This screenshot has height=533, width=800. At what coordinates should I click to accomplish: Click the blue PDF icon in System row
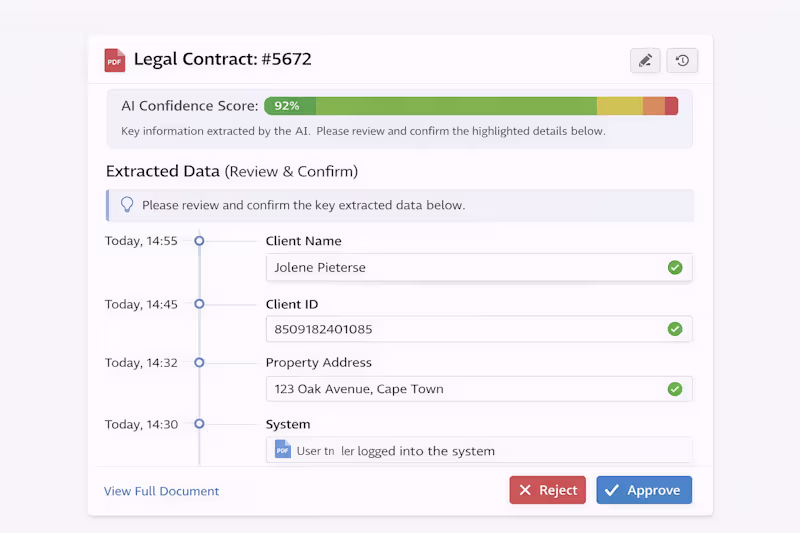(283, 450)
